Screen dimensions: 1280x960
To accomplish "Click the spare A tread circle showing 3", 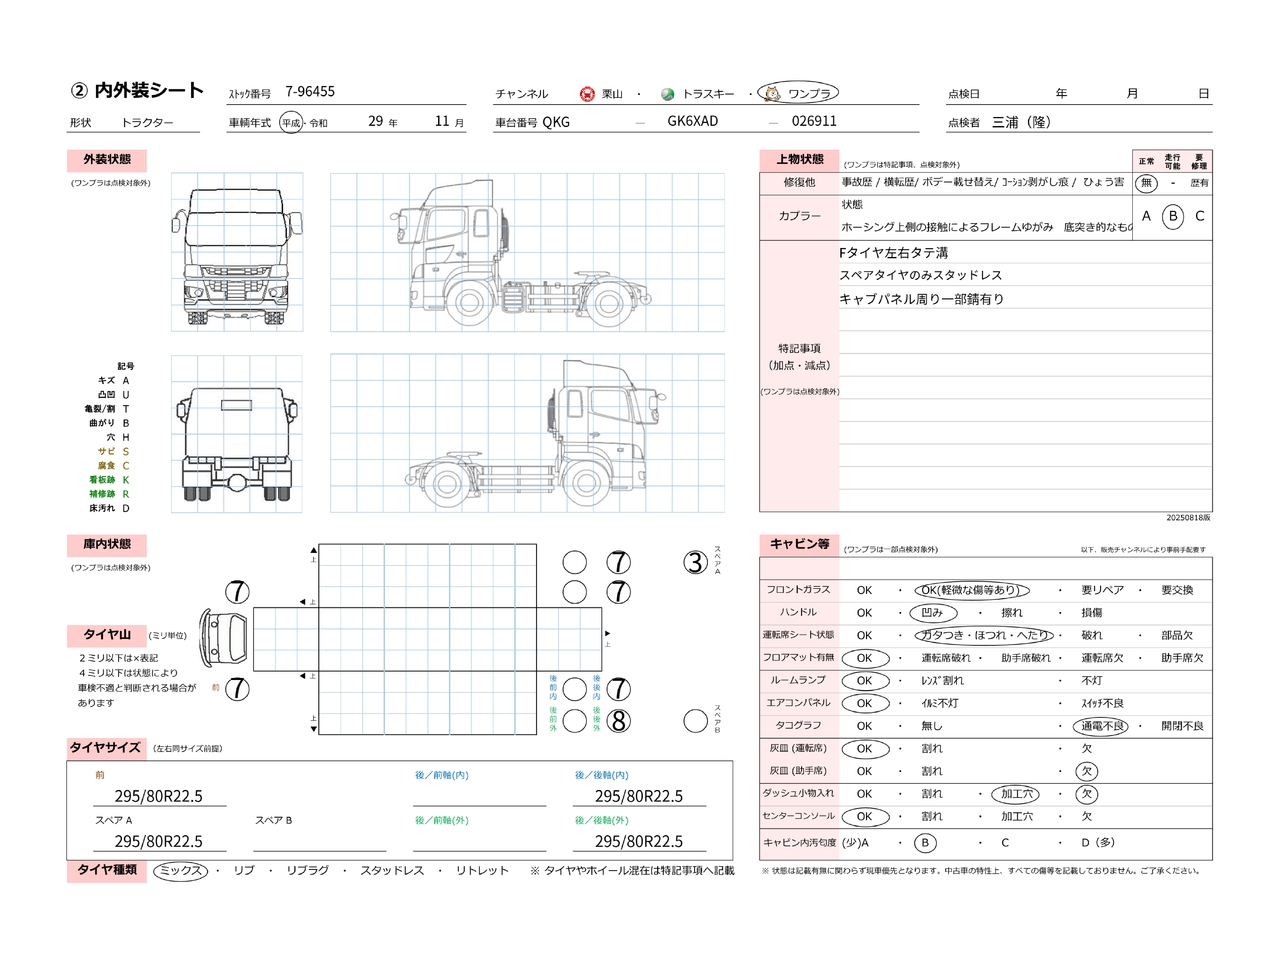I will tap(695, 563).
